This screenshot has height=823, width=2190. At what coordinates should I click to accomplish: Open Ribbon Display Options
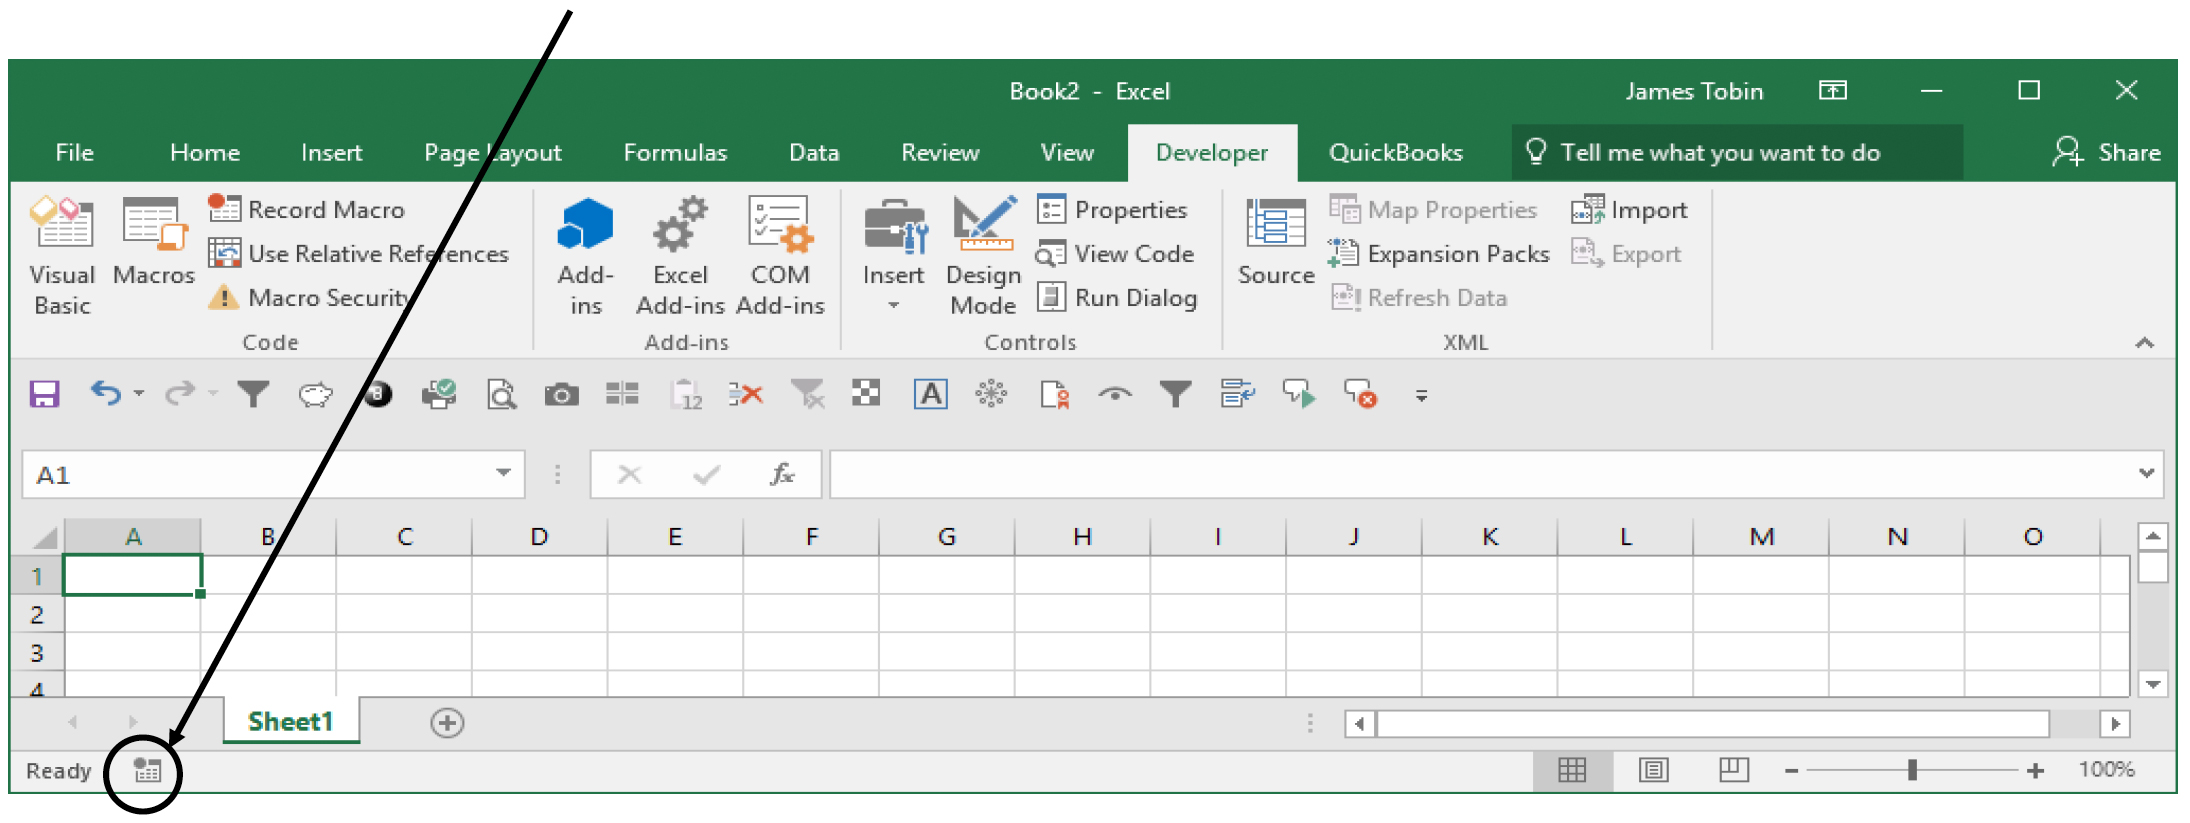pos(1832,91)
